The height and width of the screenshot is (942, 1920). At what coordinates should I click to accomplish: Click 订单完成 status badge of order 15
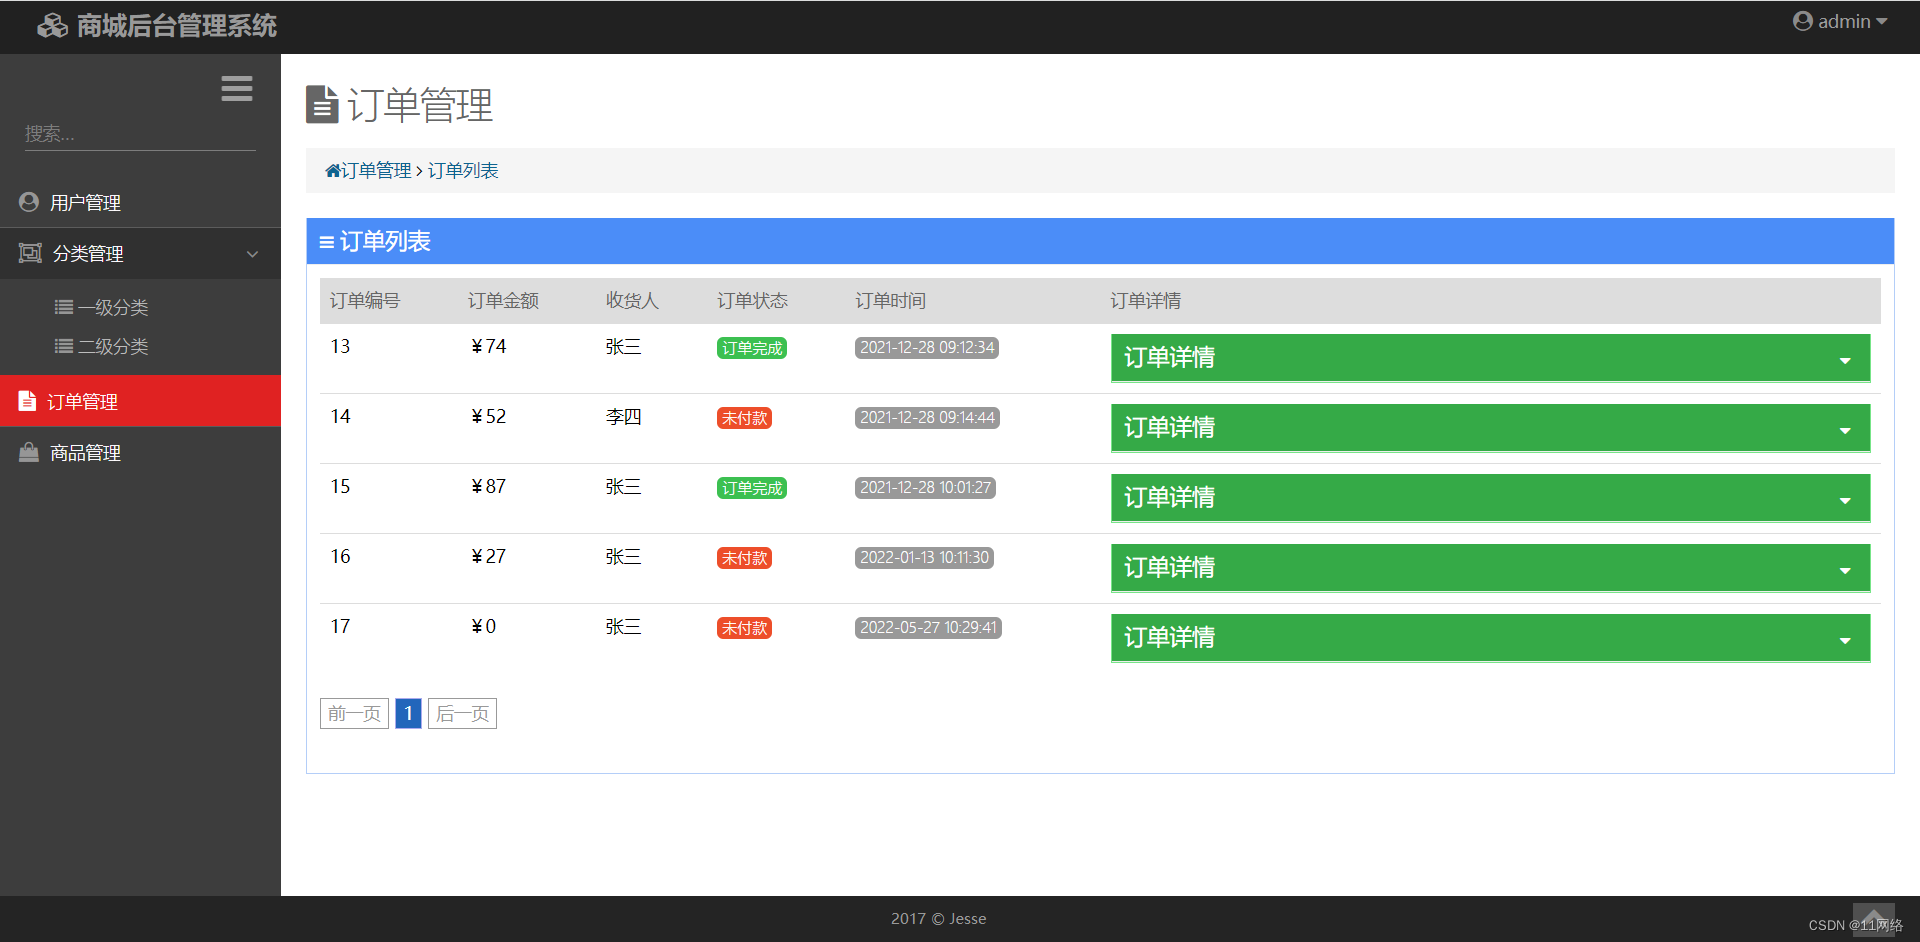[x=752, y=488]
